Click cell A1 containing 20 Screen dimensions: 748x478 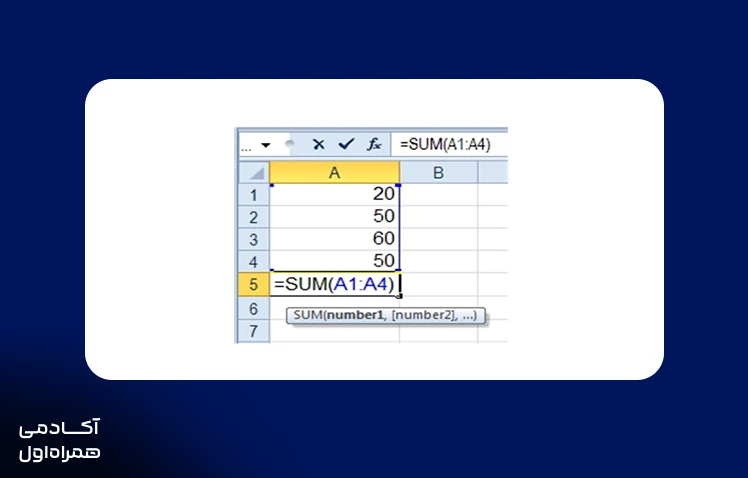pyautogui.click(x=334, y=195)
